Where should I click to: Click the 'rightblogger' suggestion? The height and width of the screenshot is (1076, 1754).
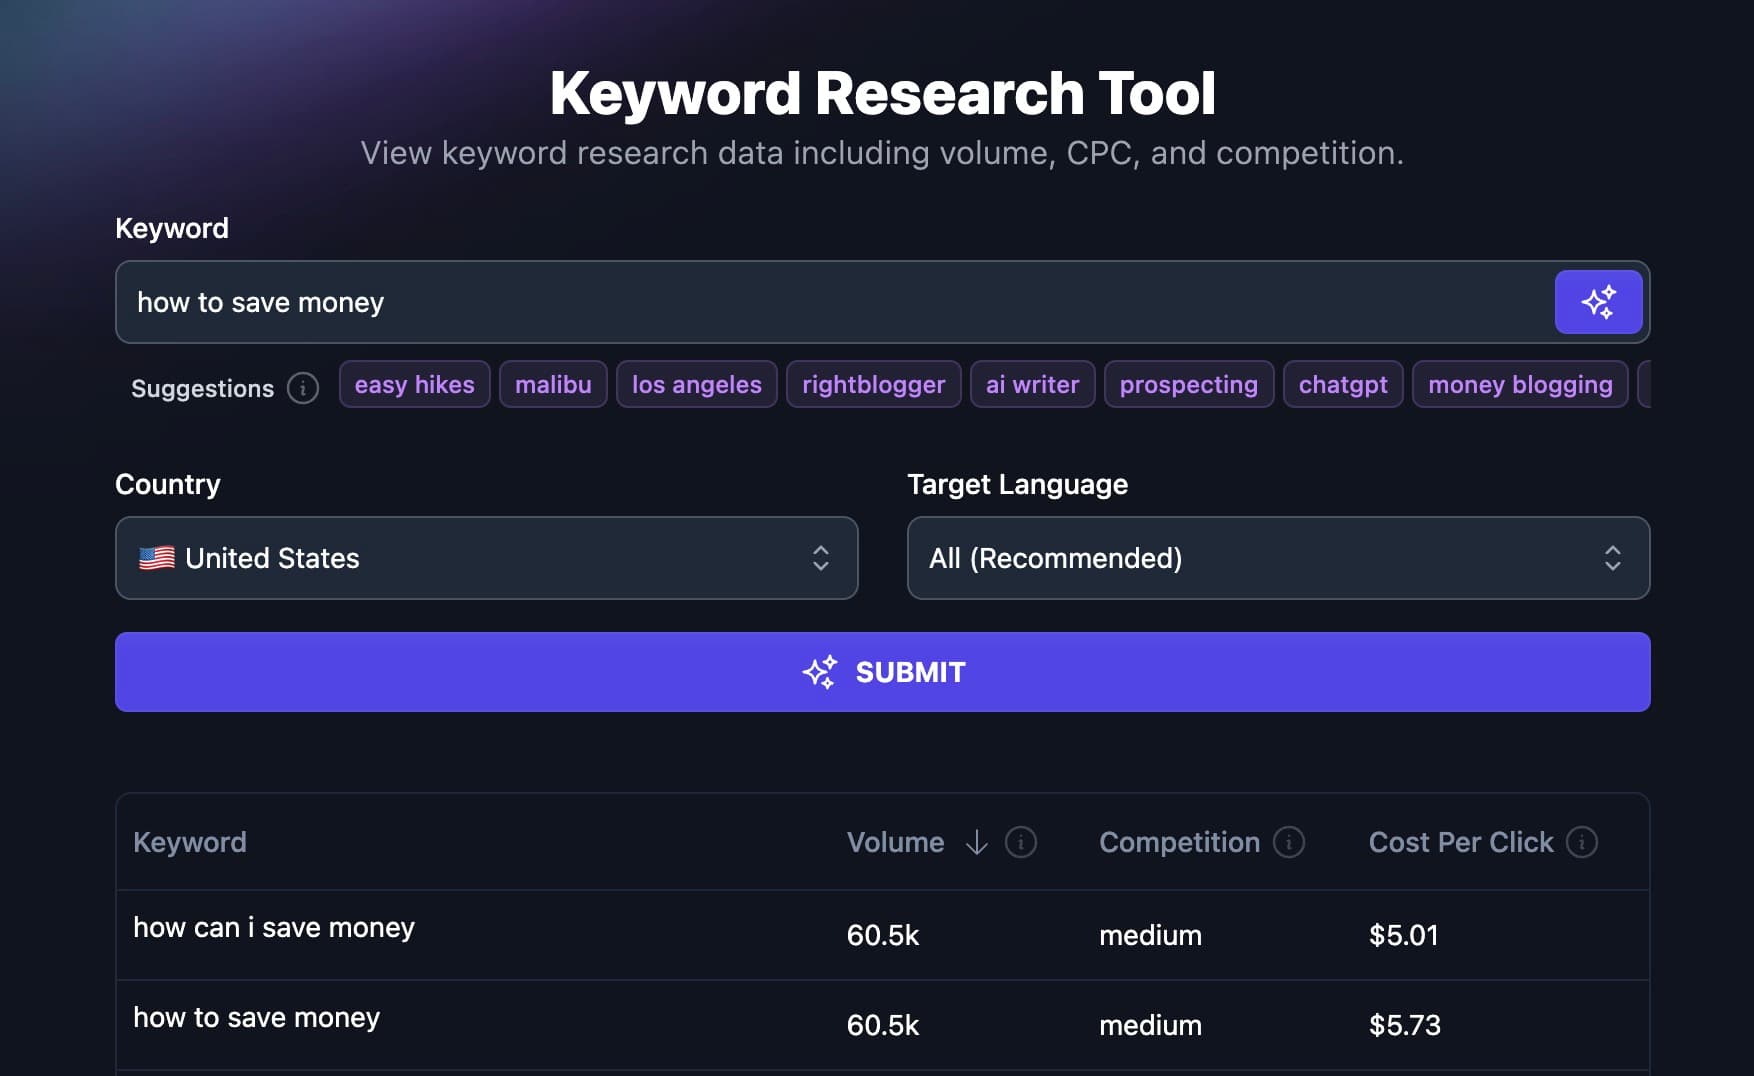pyautogui.click(x=873, y=384)
